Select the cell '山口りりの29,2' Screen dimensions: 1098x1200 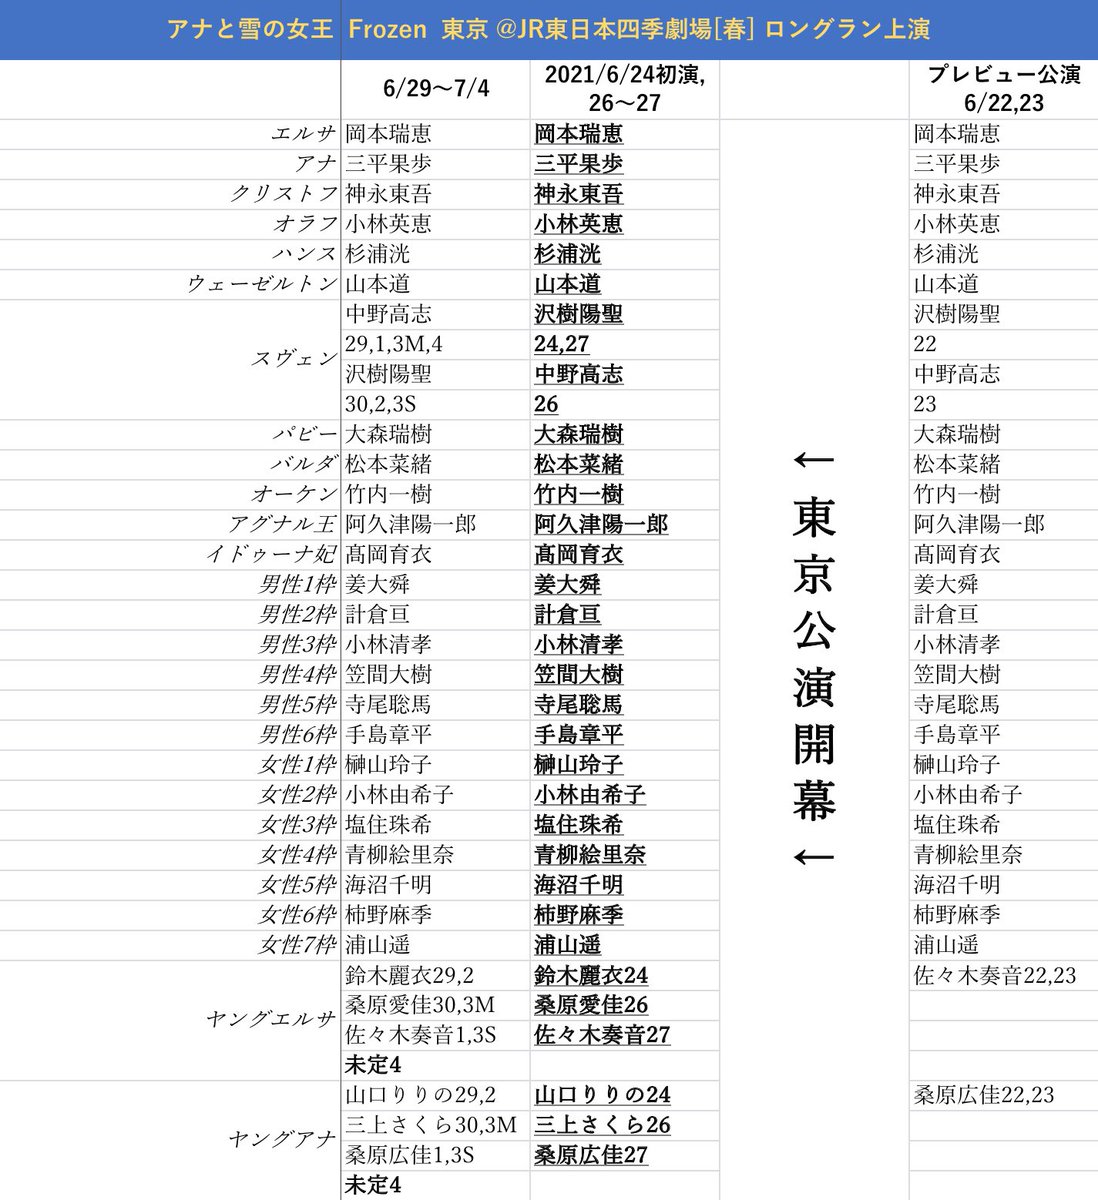pyautogui.click(x=436, y=1095)
